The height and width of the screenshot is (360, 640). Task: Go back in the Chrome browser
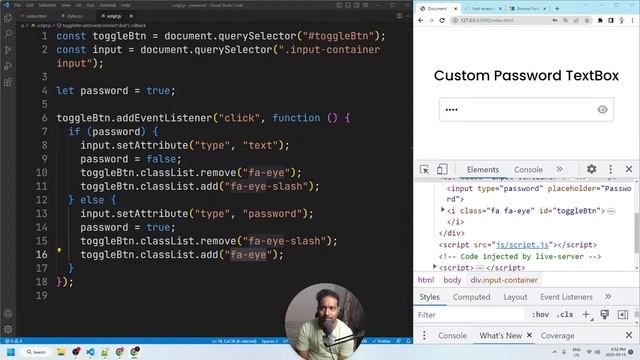(421, 20)
